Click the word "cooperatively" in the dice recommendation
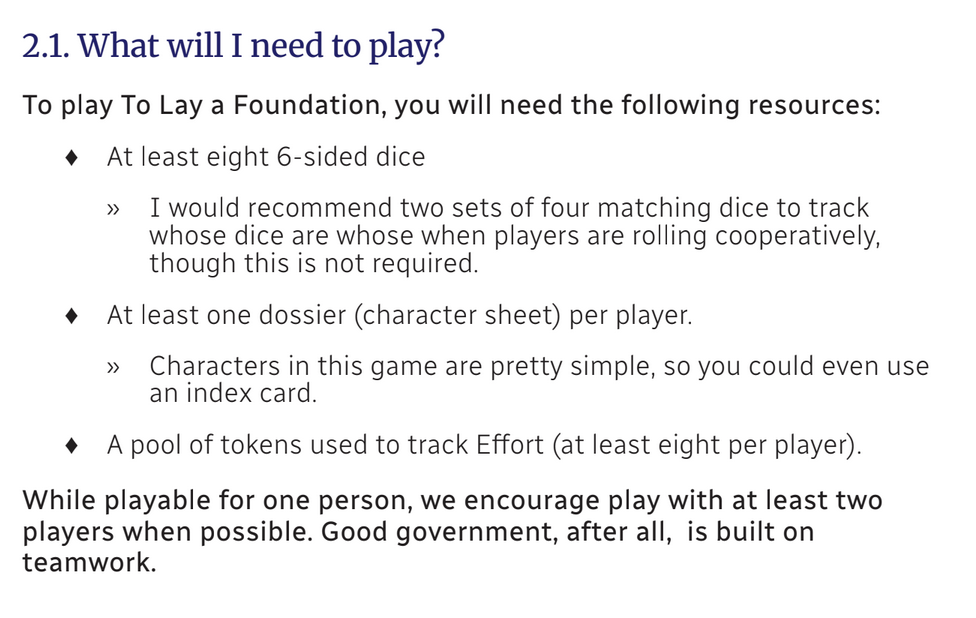The height and width of the screenshot is (618, 976). coord(797,236)
